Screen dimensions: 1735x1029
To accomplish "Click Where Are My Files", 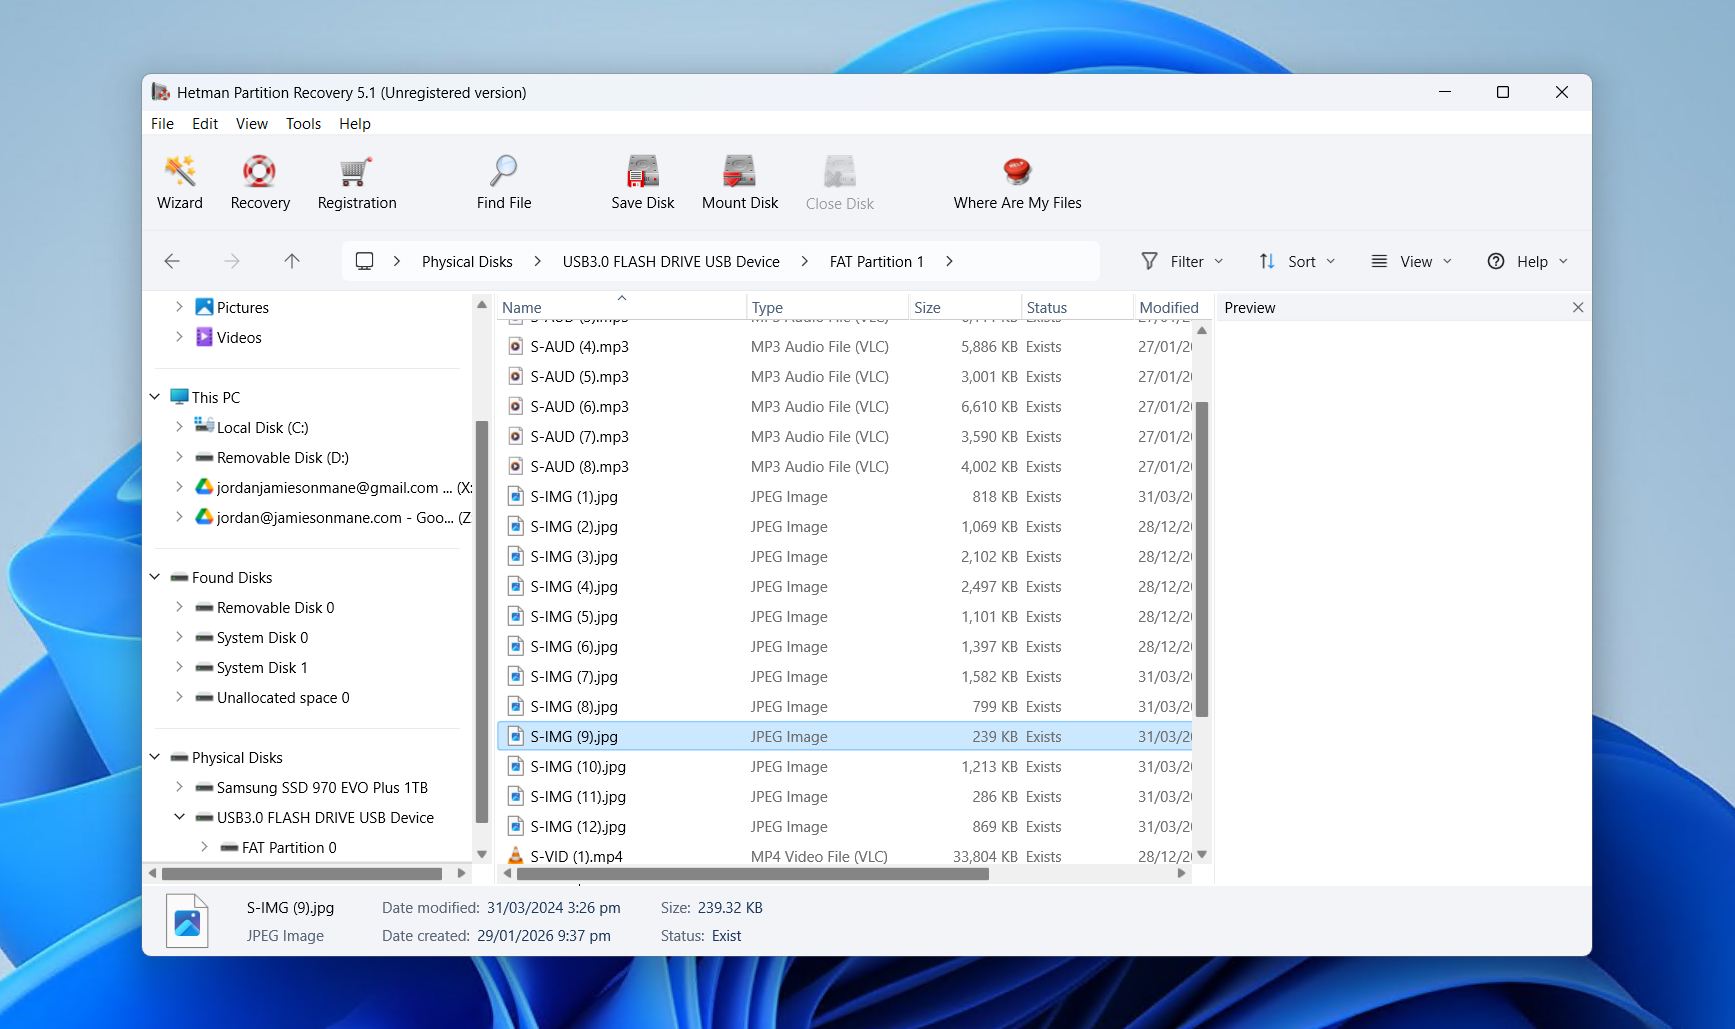I will pyautogui.click(x=1016, y=182).
